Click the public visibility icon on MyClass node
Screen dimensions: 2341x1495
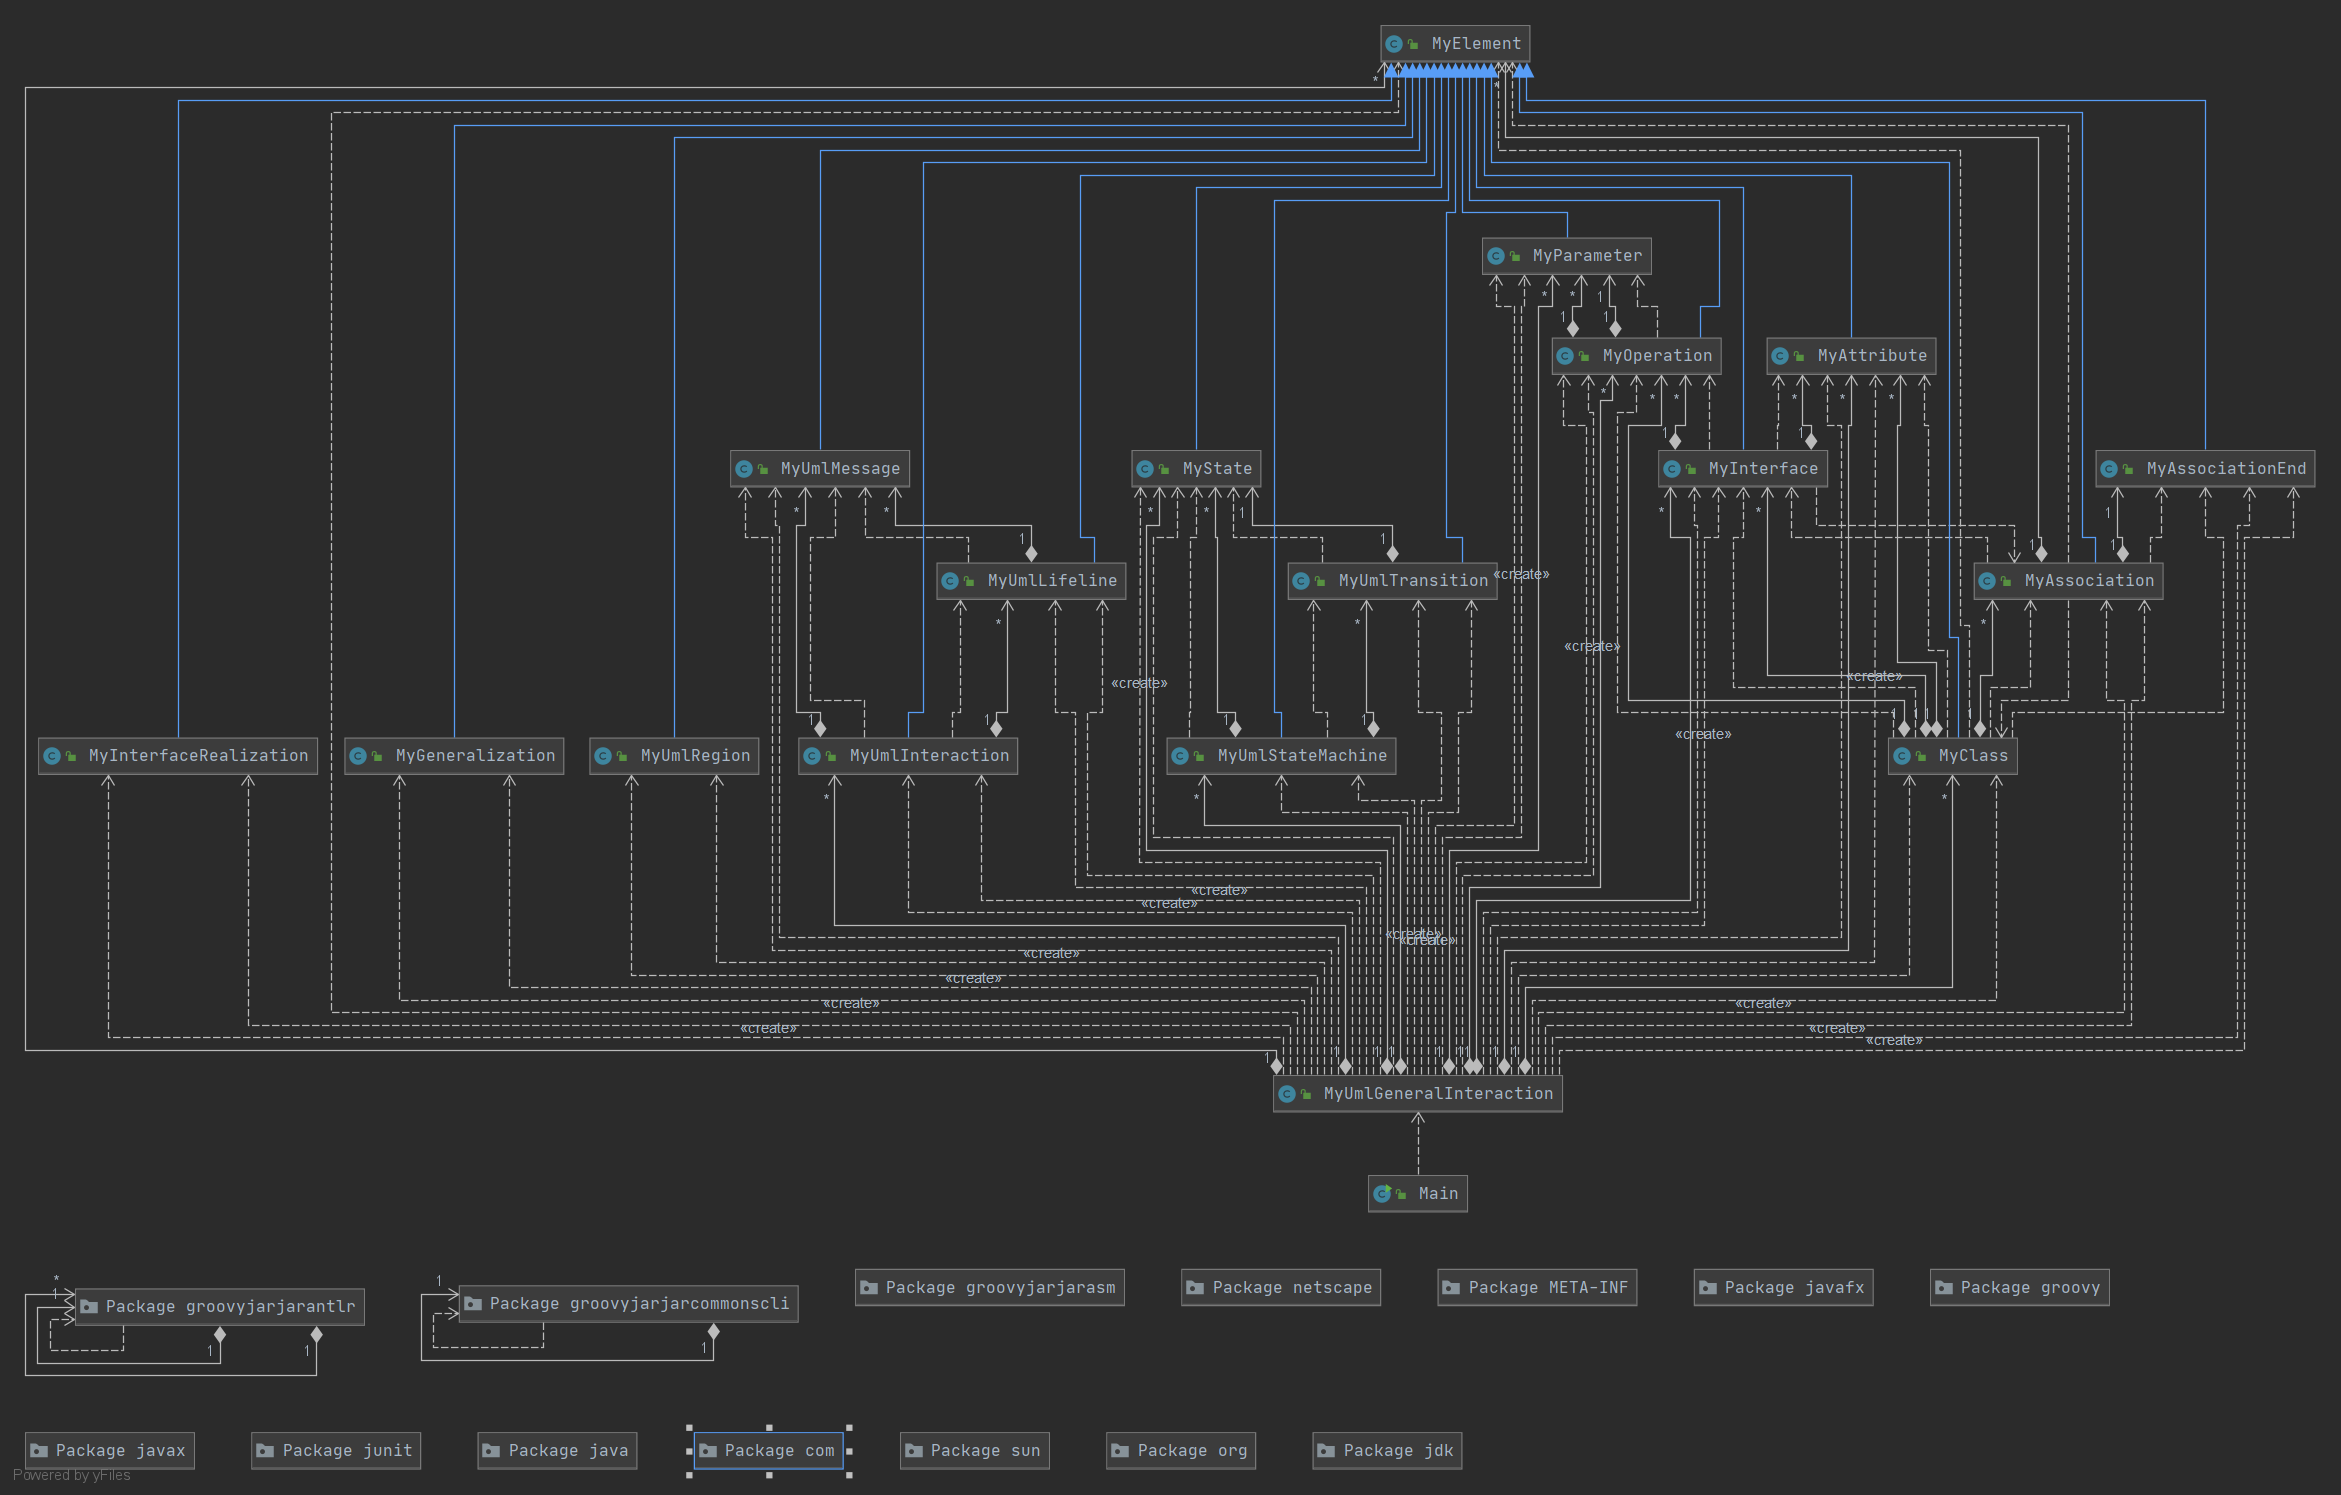(x=1921, y=757)
